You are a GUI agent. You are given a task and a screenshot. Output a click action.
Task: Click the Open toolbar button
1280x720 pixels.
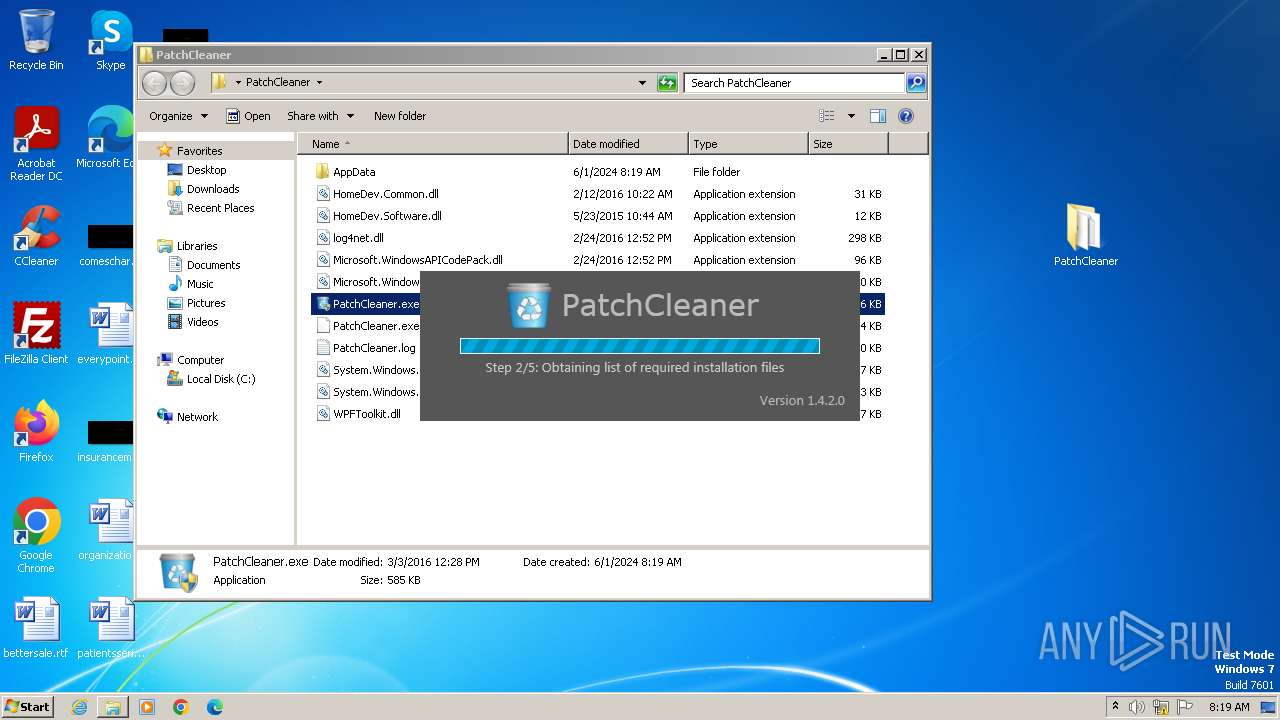point(248,116)
